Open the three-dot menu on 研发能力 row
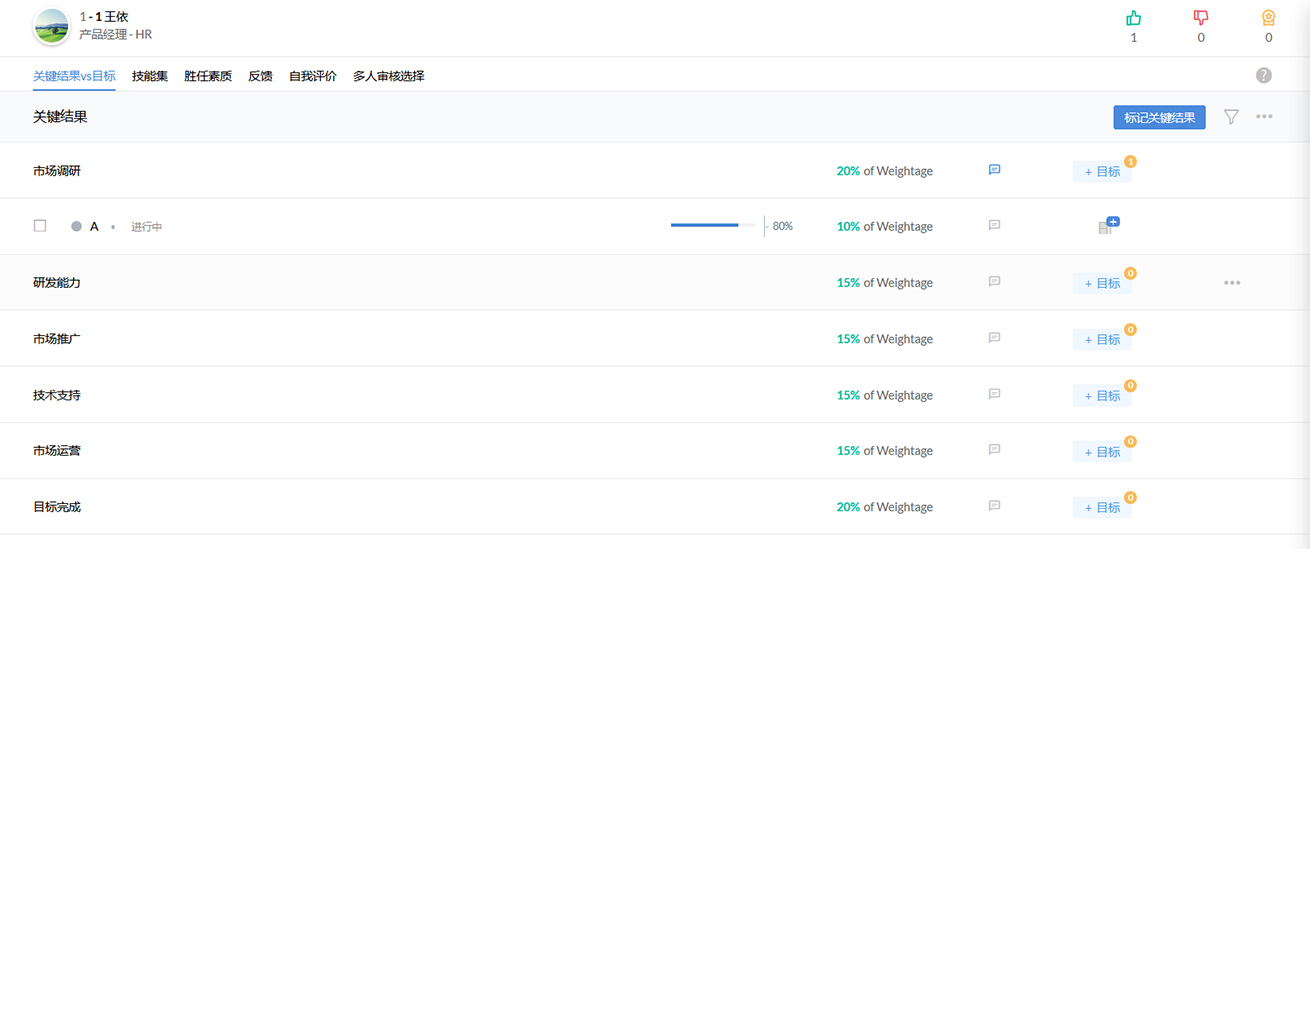Viewport: 1310px width, 1017px height. click(x=1232, y=283)
